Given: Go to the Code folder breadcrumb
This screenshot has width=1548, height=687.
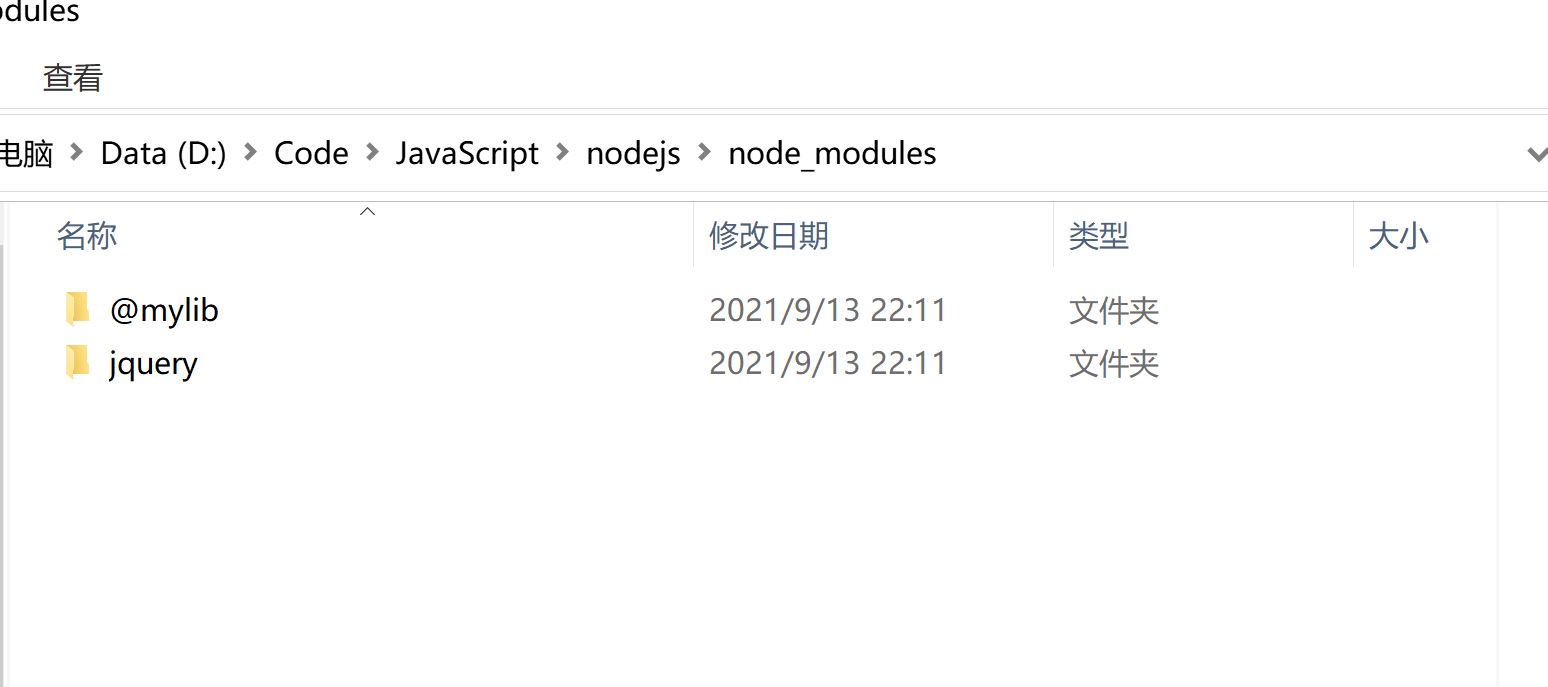Looking at the screenshot, I should [x=311, y=153].
